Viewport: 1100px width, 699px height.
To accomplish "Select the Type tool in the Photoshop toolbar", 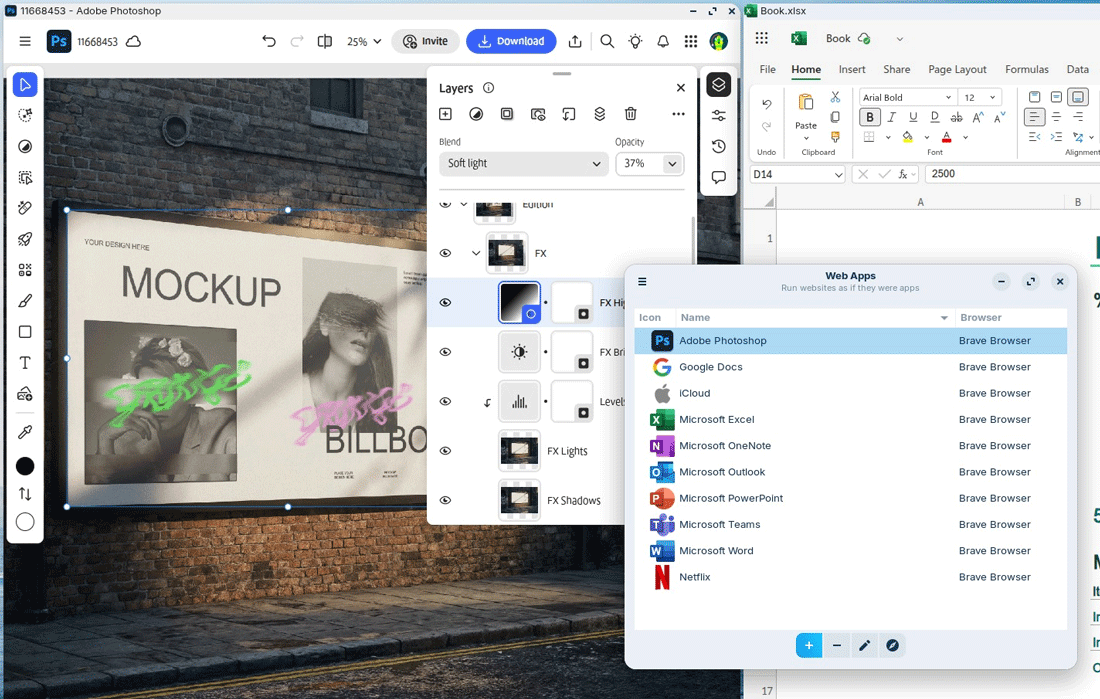I will click(x=25, y=363).
